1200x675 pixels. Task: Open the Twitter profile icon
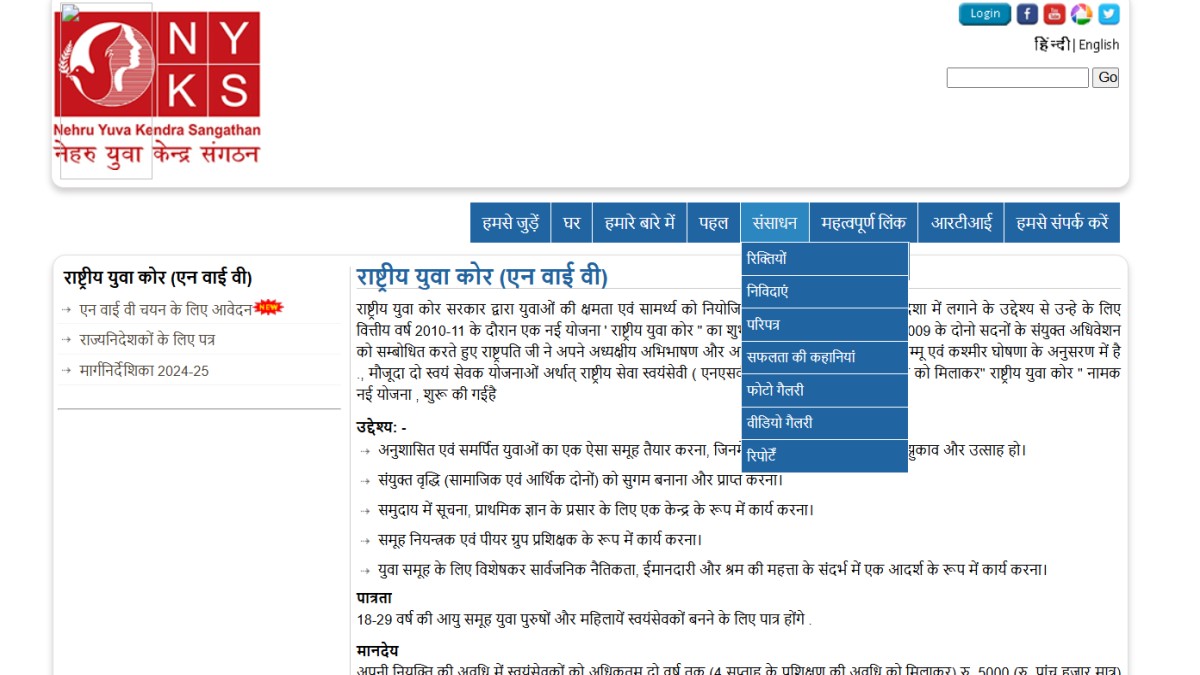(1108, 14)
